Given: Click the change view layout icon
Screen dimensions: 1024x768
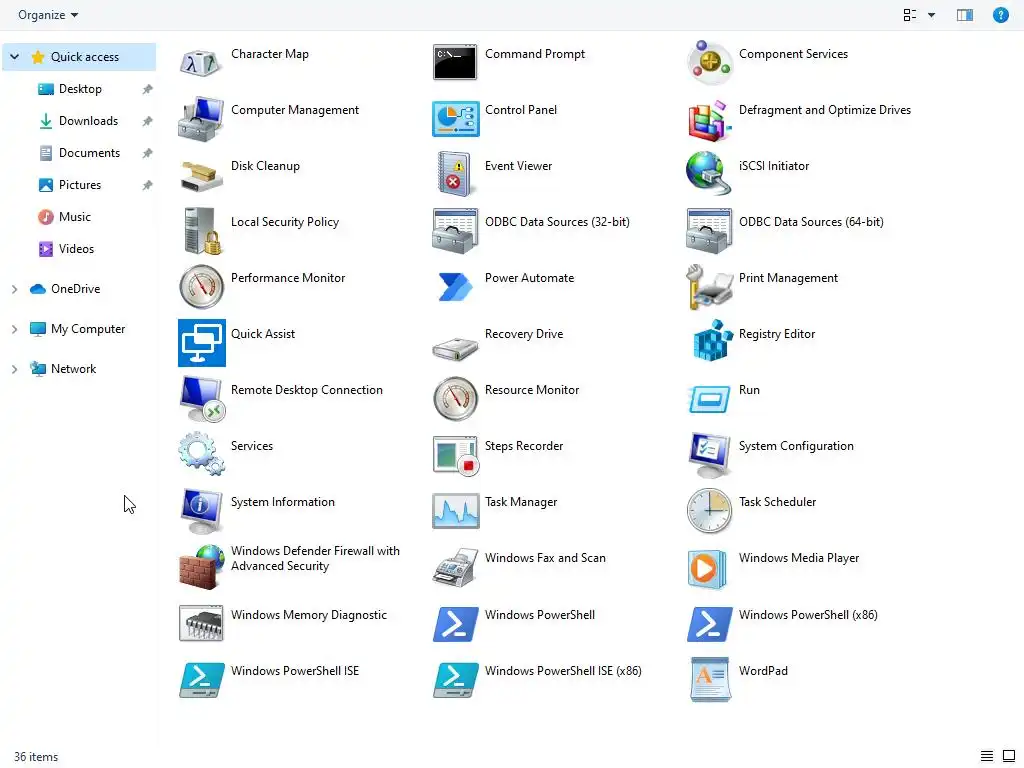Looking at the screenshot, I should tap(910, 15).
